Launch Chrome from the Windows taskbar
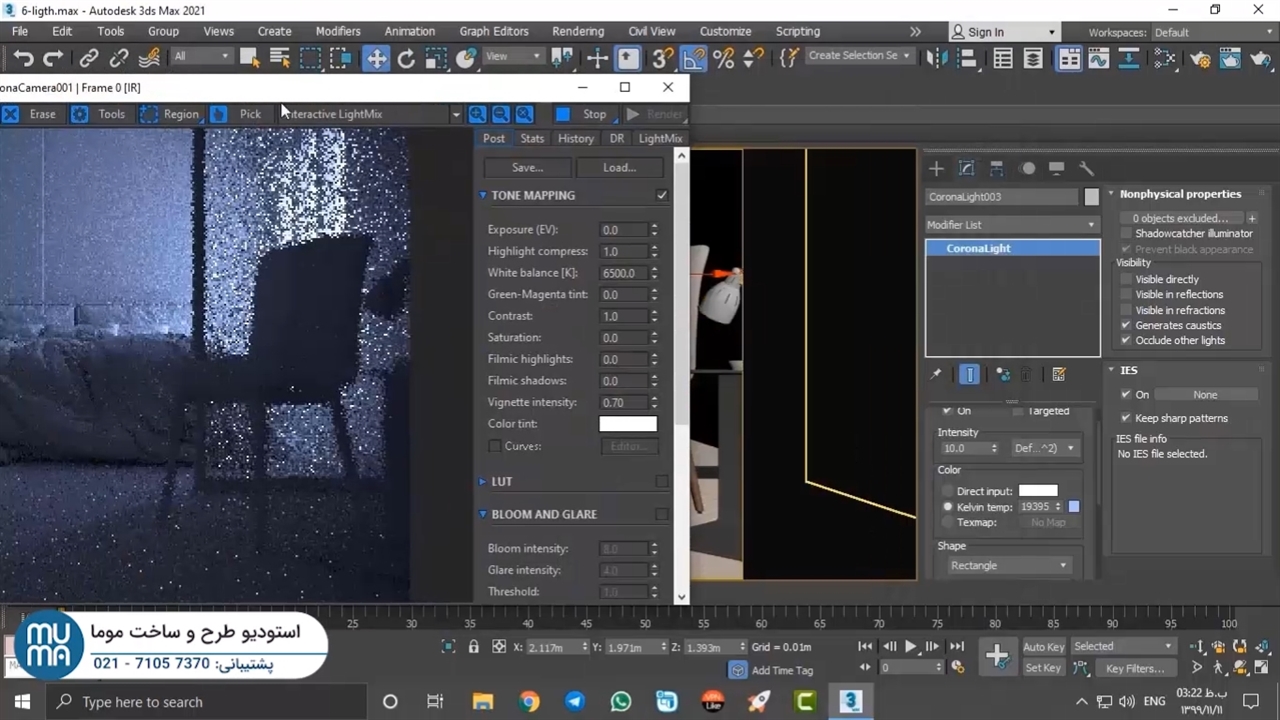 click(x=529, y=701)
